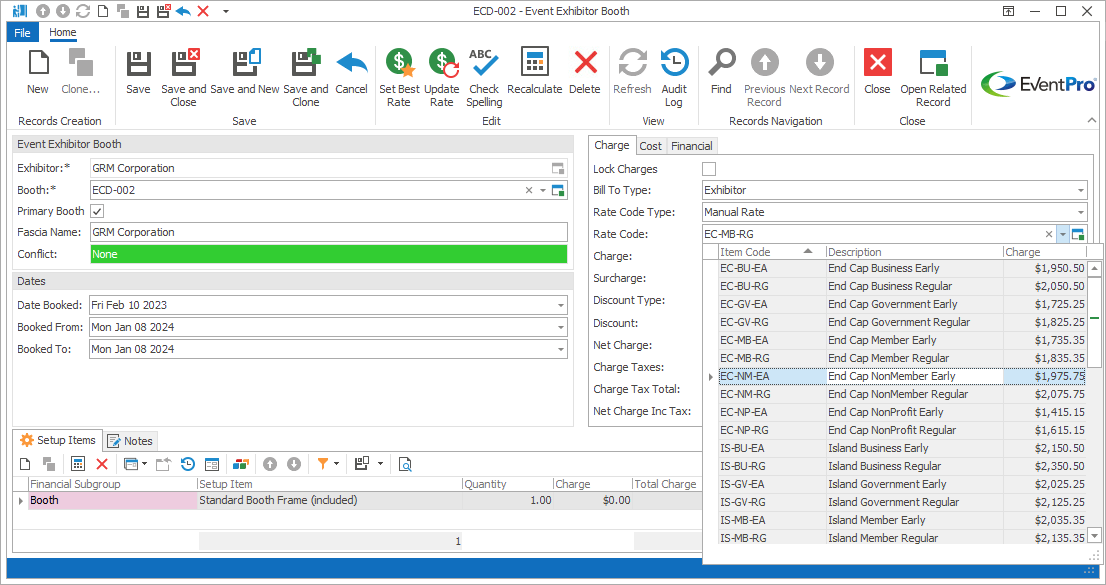Click the rate list vertical scrollbar thumb
The width and height of the screenshot is (1106, 585).
point(1095,321)
